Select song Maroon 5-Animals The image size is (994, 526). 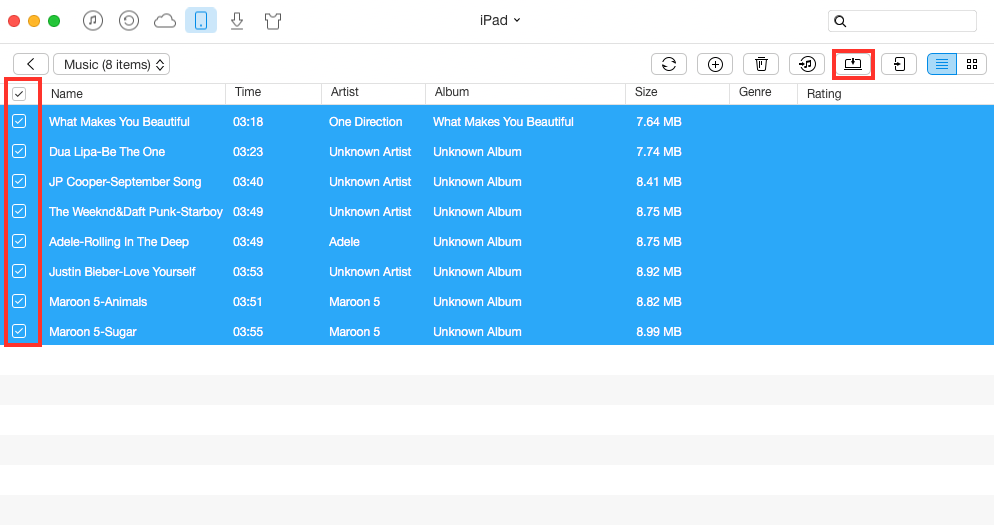point(98,302)
